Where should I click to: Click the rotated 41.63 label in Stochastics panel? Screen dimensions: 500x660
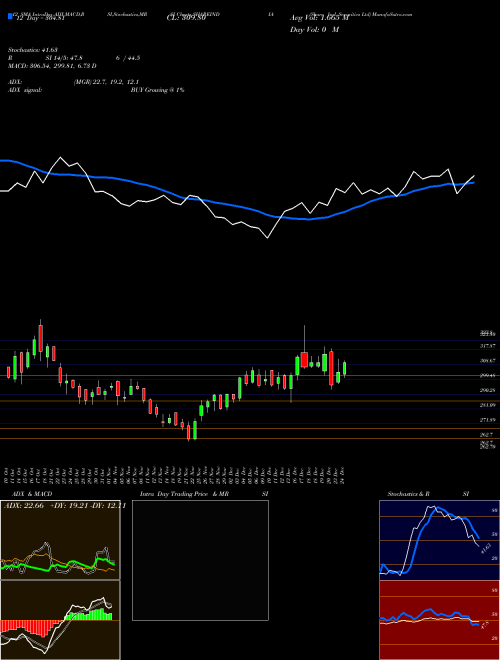point(486,549)
